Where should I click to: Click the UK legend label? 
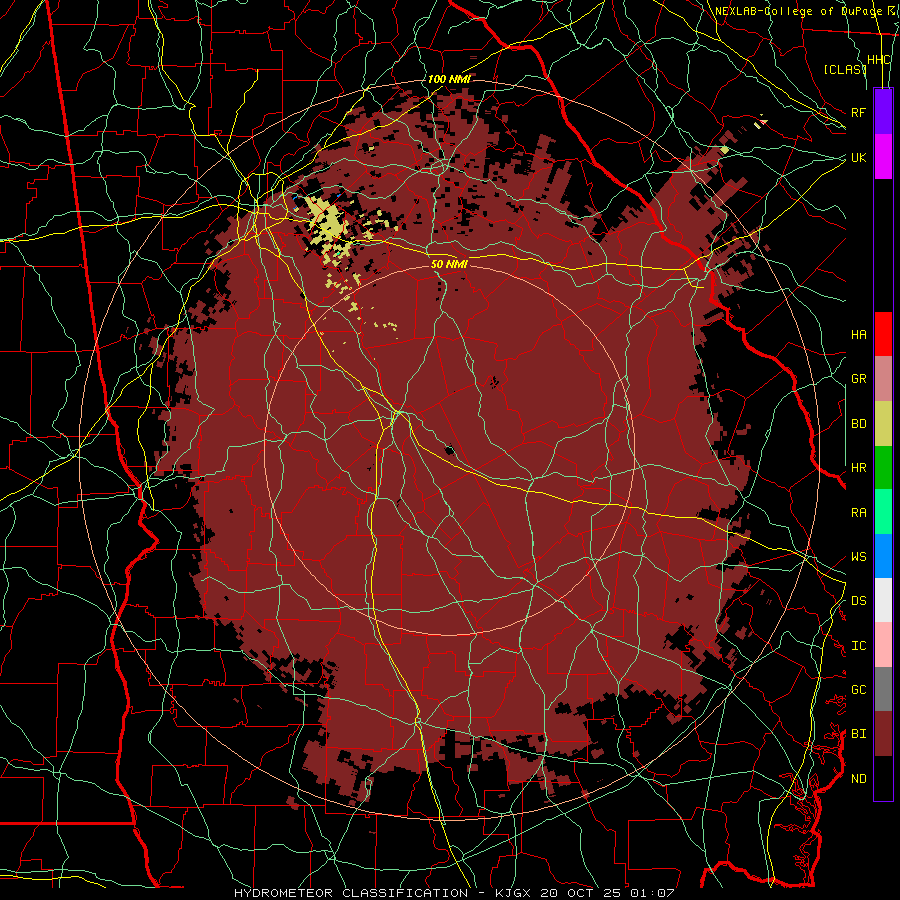click(858, 157)
